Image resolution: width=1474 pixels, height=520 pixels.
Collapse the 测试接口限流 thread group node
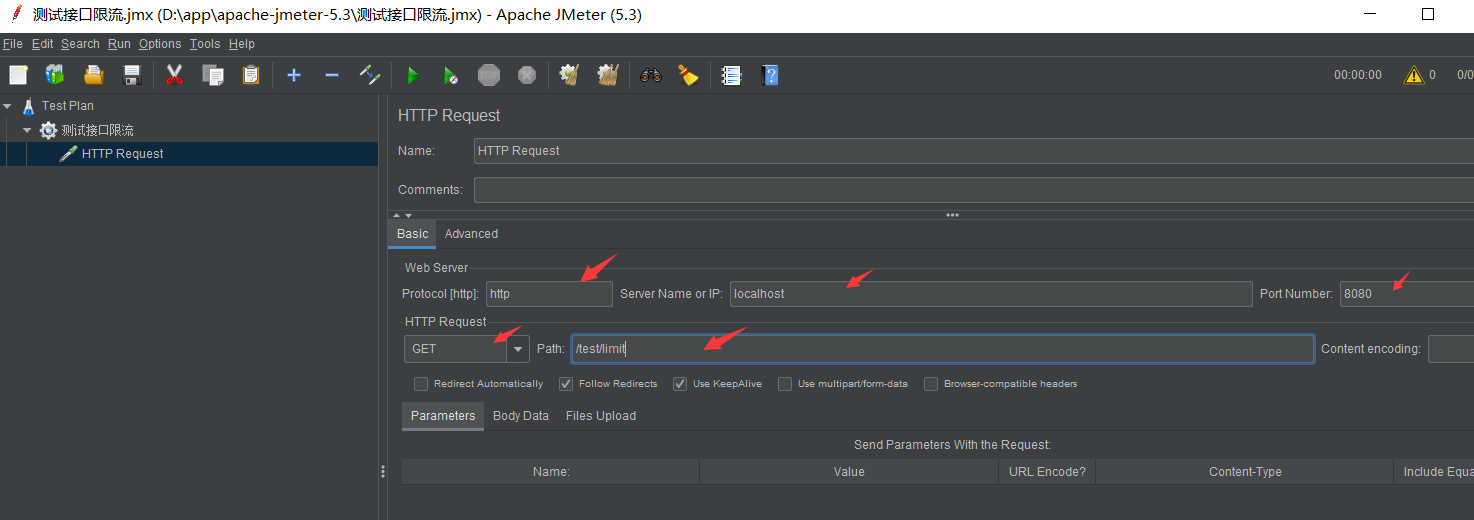point(27,130)
